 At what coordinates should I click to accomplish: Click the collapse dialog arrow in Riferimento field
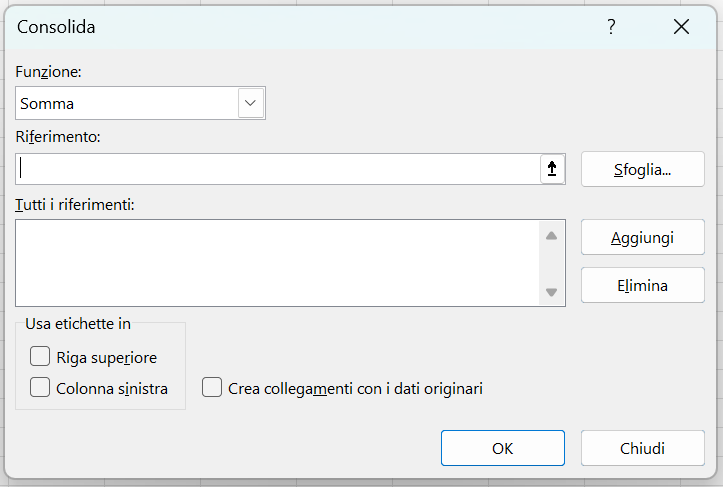tap(552, 169)
